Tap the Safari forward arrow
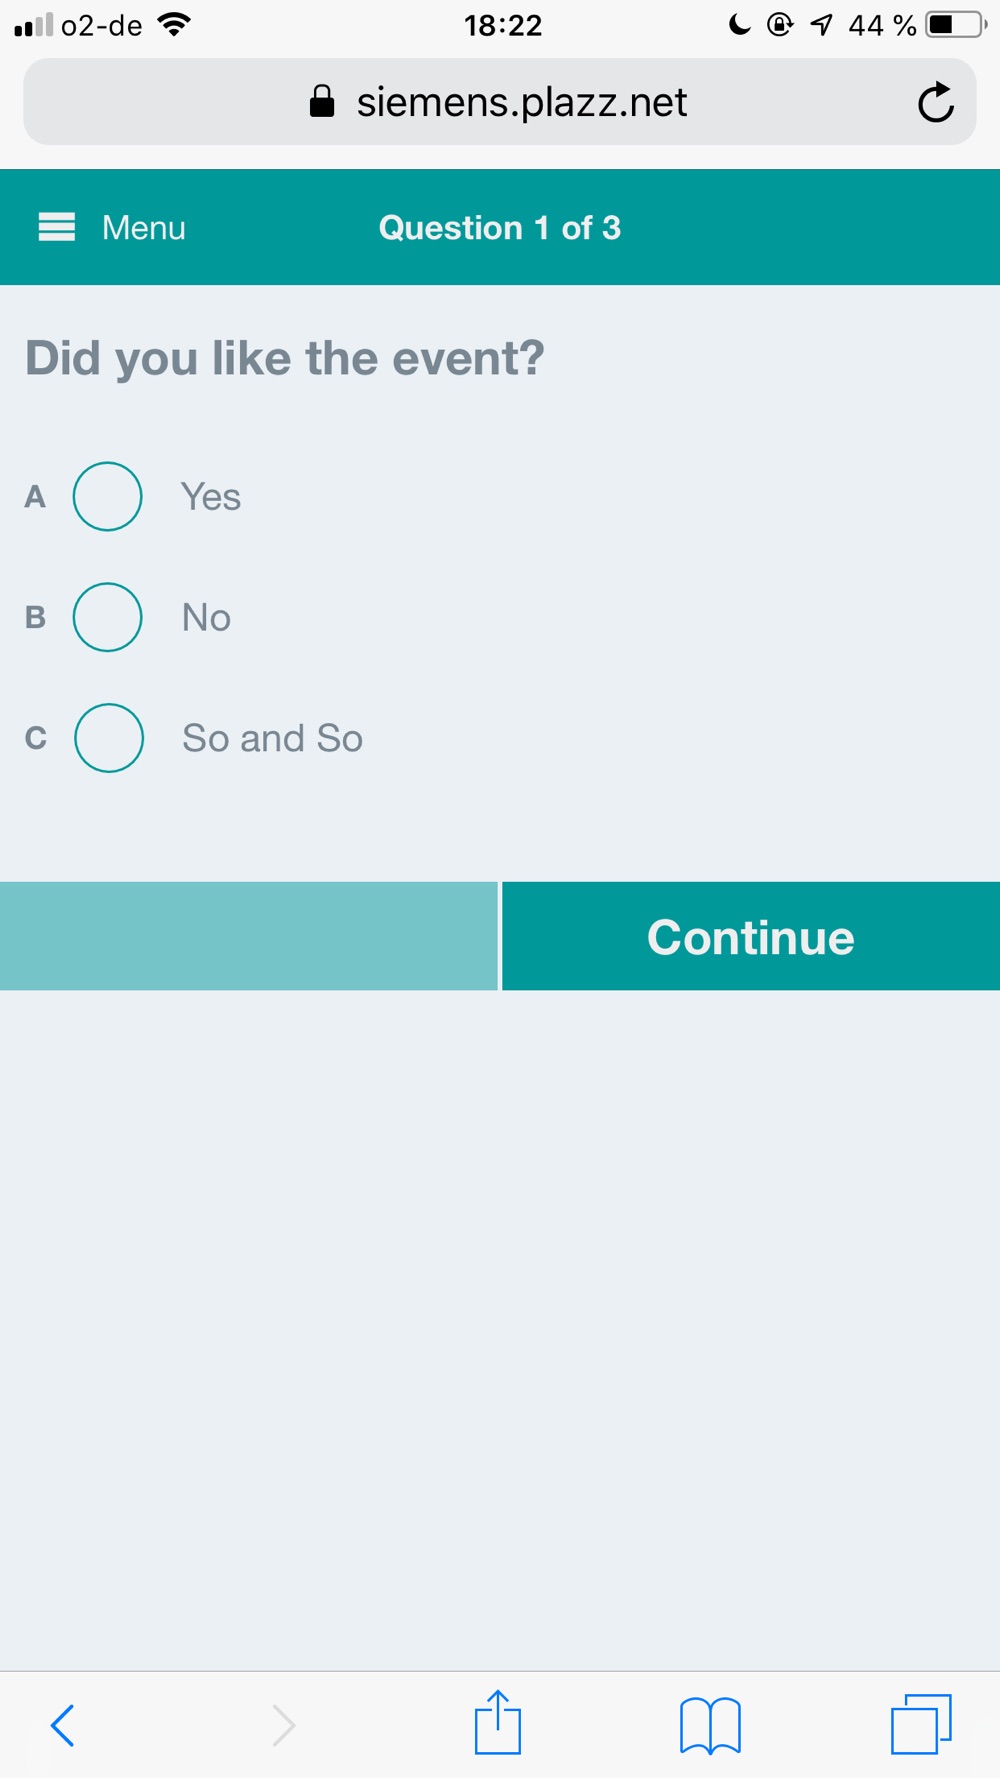 pyautogui.click(x=284, y=1725)
